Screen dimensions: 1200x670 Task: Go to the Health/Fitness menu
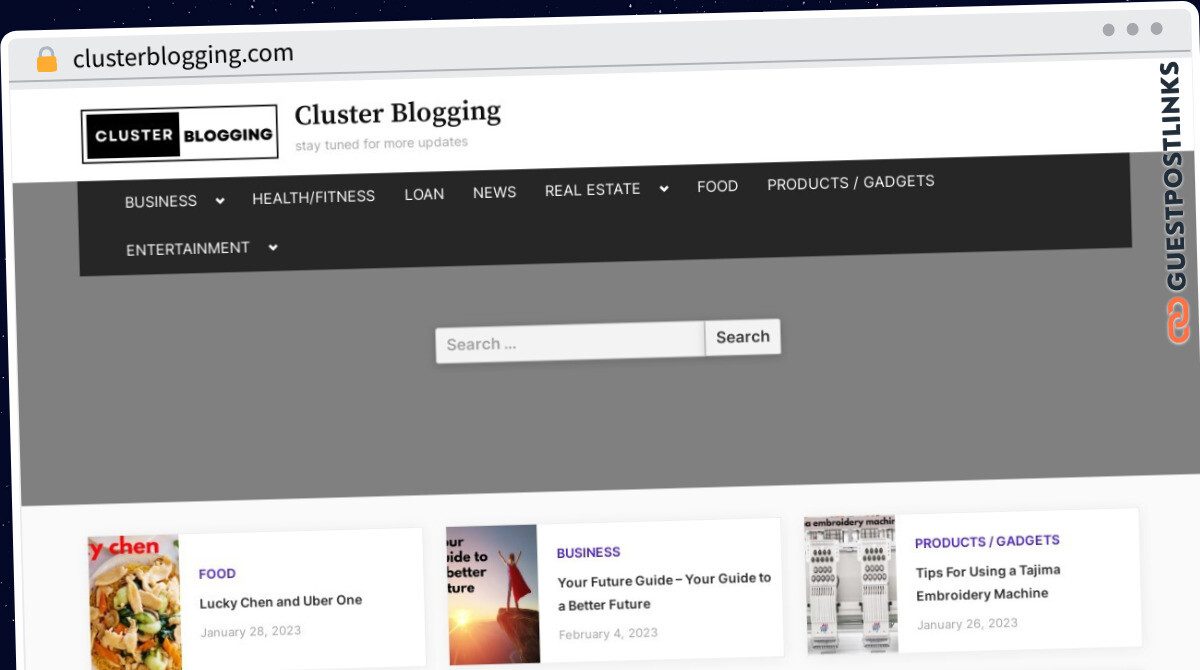(313, 197)
